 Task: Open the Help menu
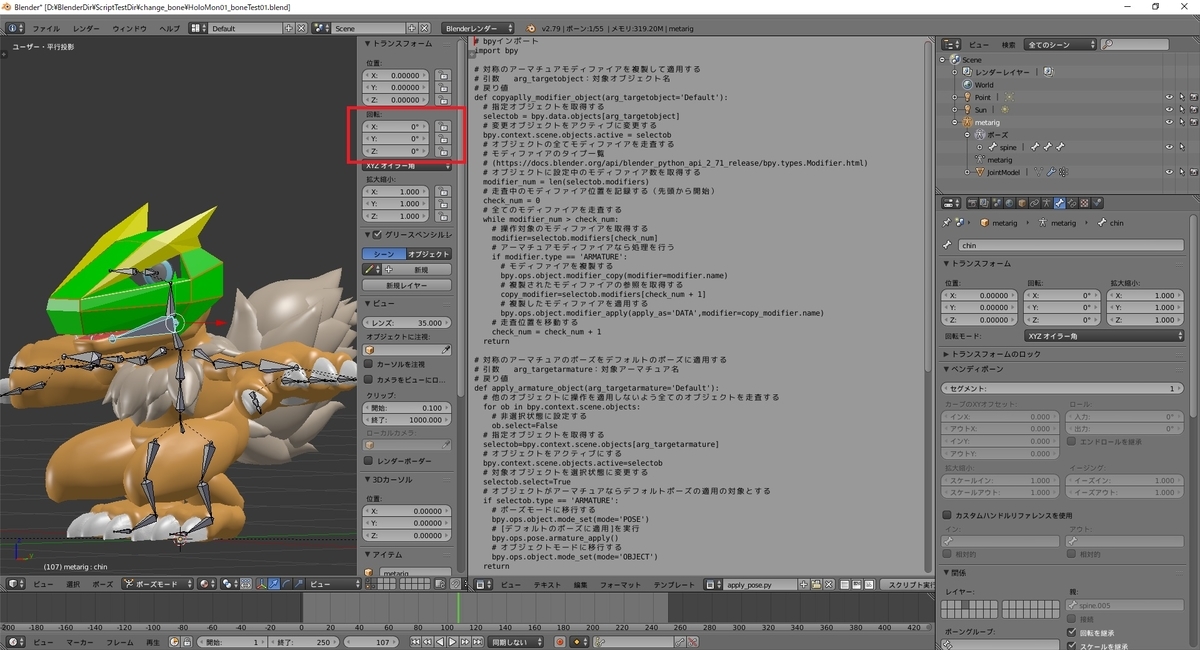coord(170,28)
